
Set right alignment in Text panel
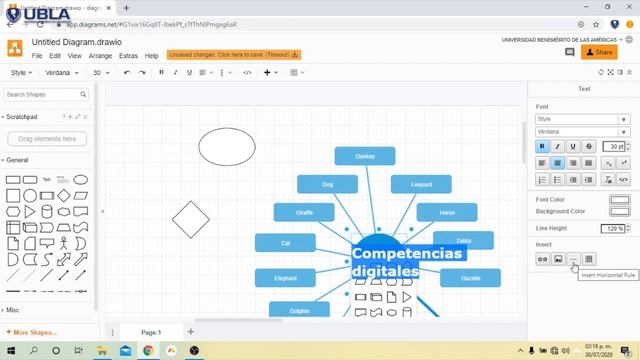(x=573, y=163)
